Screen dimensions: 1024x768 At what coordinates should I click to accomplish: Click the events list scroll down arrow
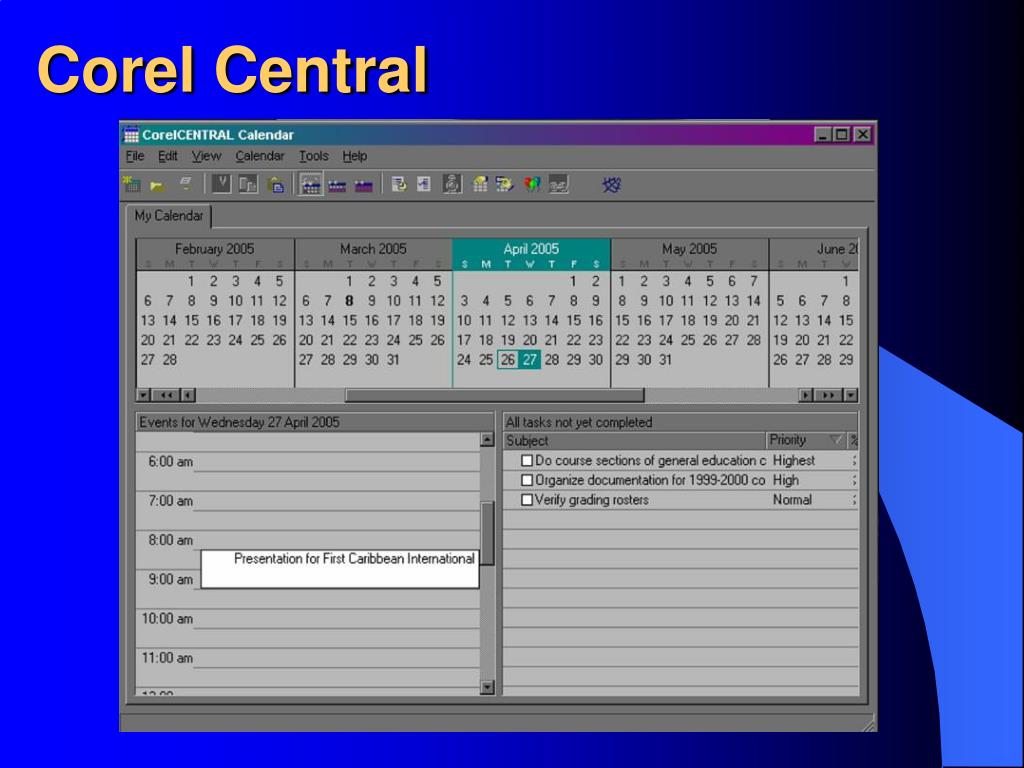click(487, 687)
